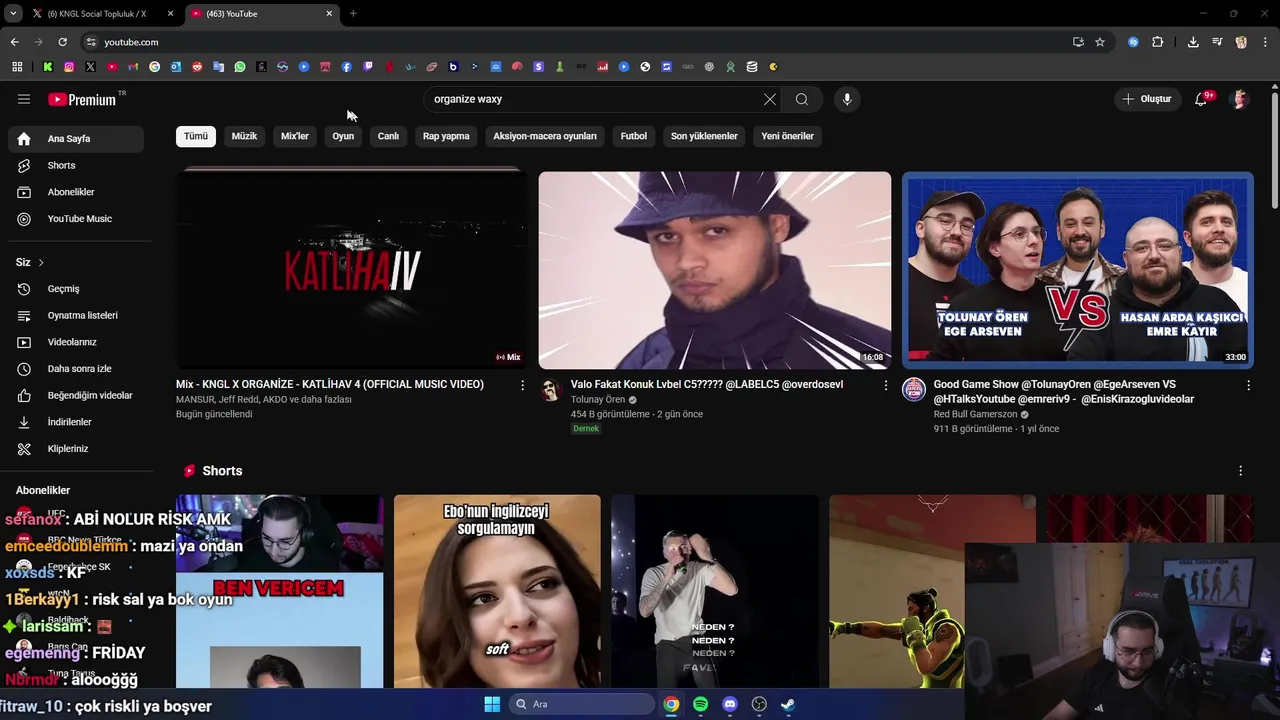The image size is (1280, 720).
Task: Open the Windows Start button
Action: pyautogui.click(x=492, y=704)
